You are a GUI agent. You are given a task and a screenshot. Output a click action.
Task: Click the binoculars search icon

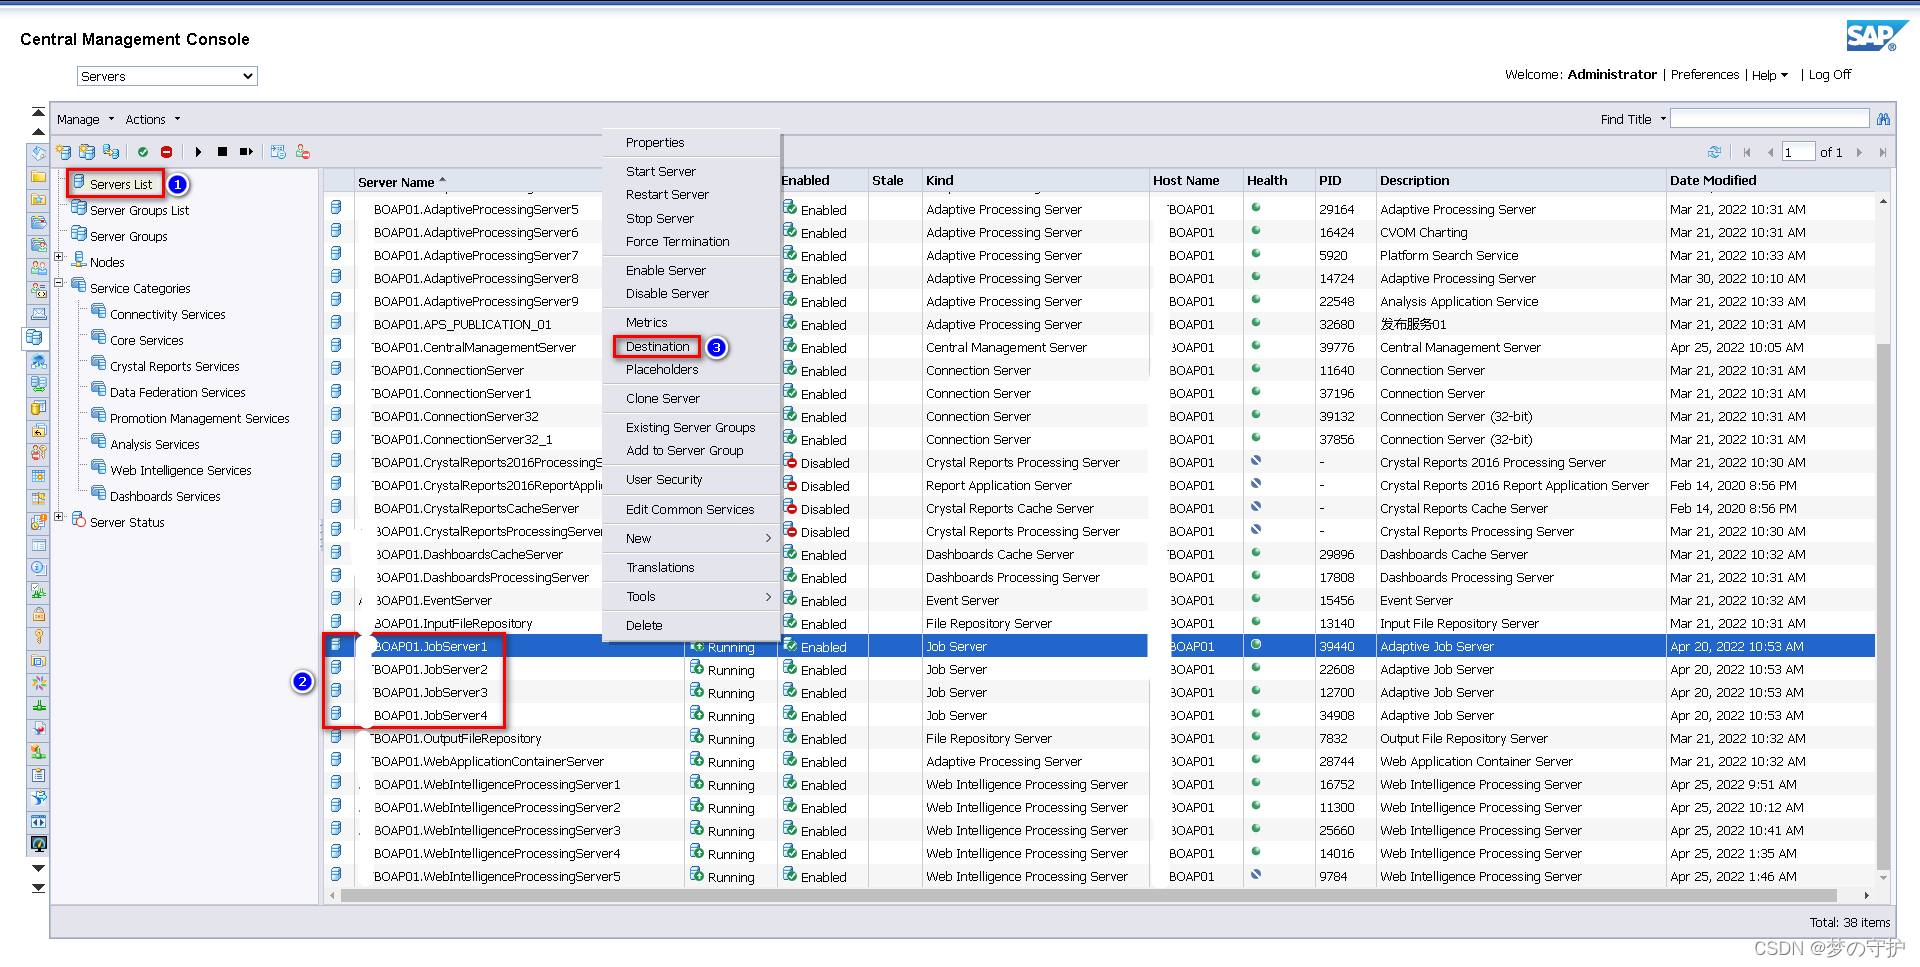coord(1883,119)
